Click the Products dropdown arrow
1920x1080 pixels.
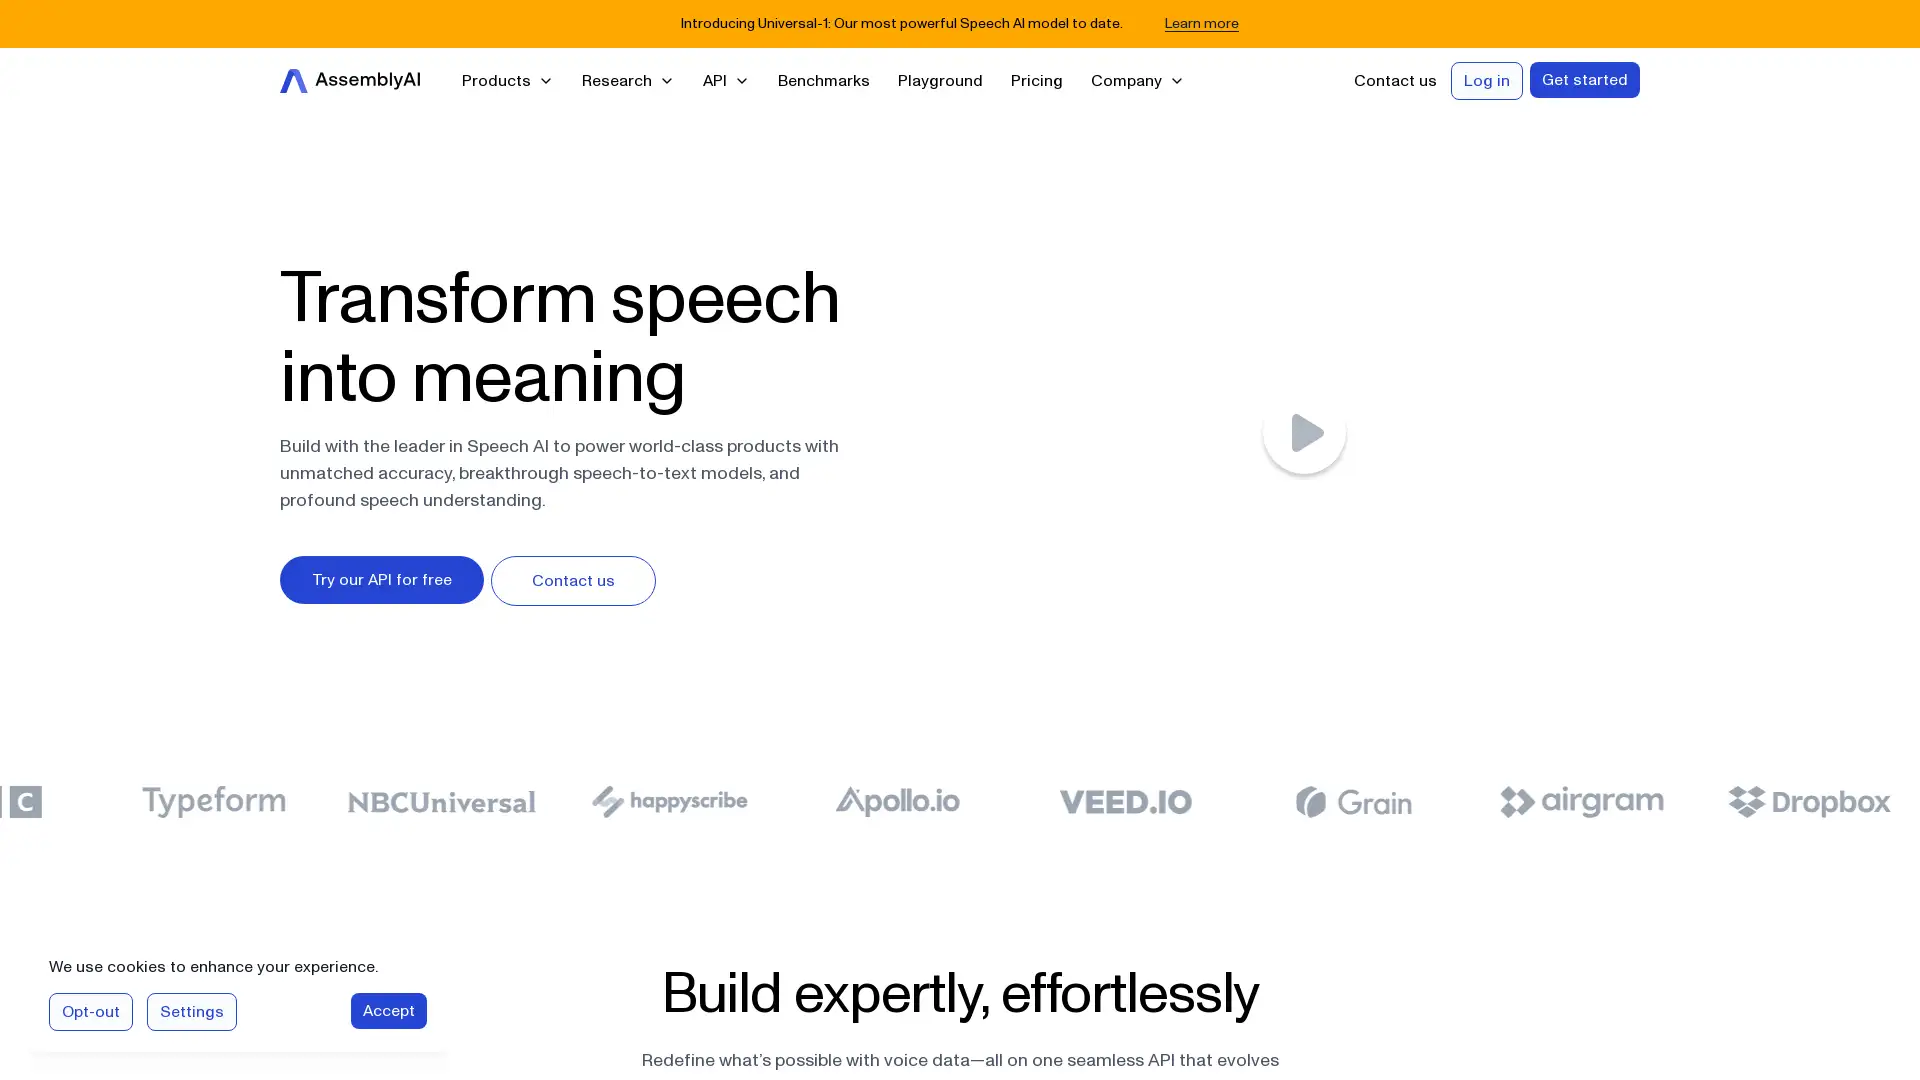click(546, 80)
